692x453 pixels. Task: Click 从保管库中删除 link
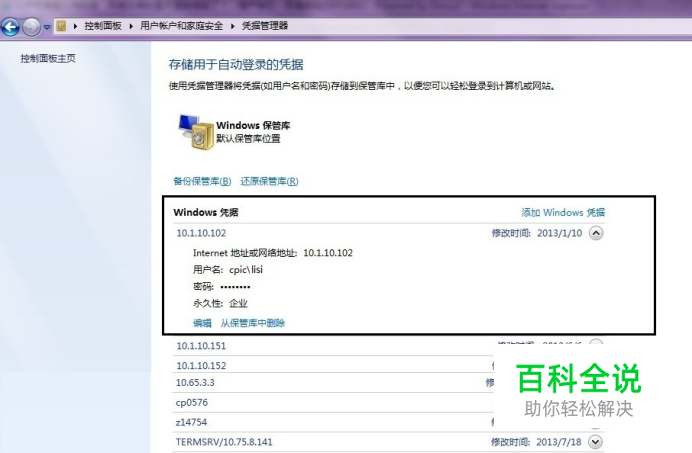click(x=253, y=323)
